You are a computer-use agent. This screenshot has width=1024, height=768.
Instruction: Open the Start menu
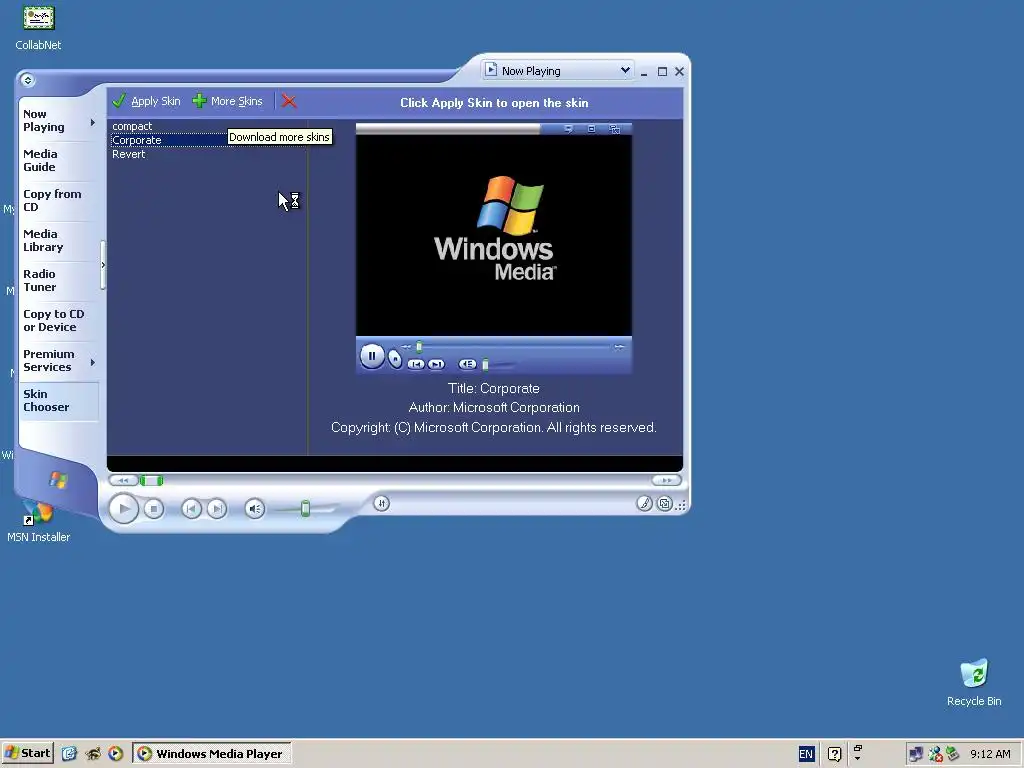click(x=27, y=754)
